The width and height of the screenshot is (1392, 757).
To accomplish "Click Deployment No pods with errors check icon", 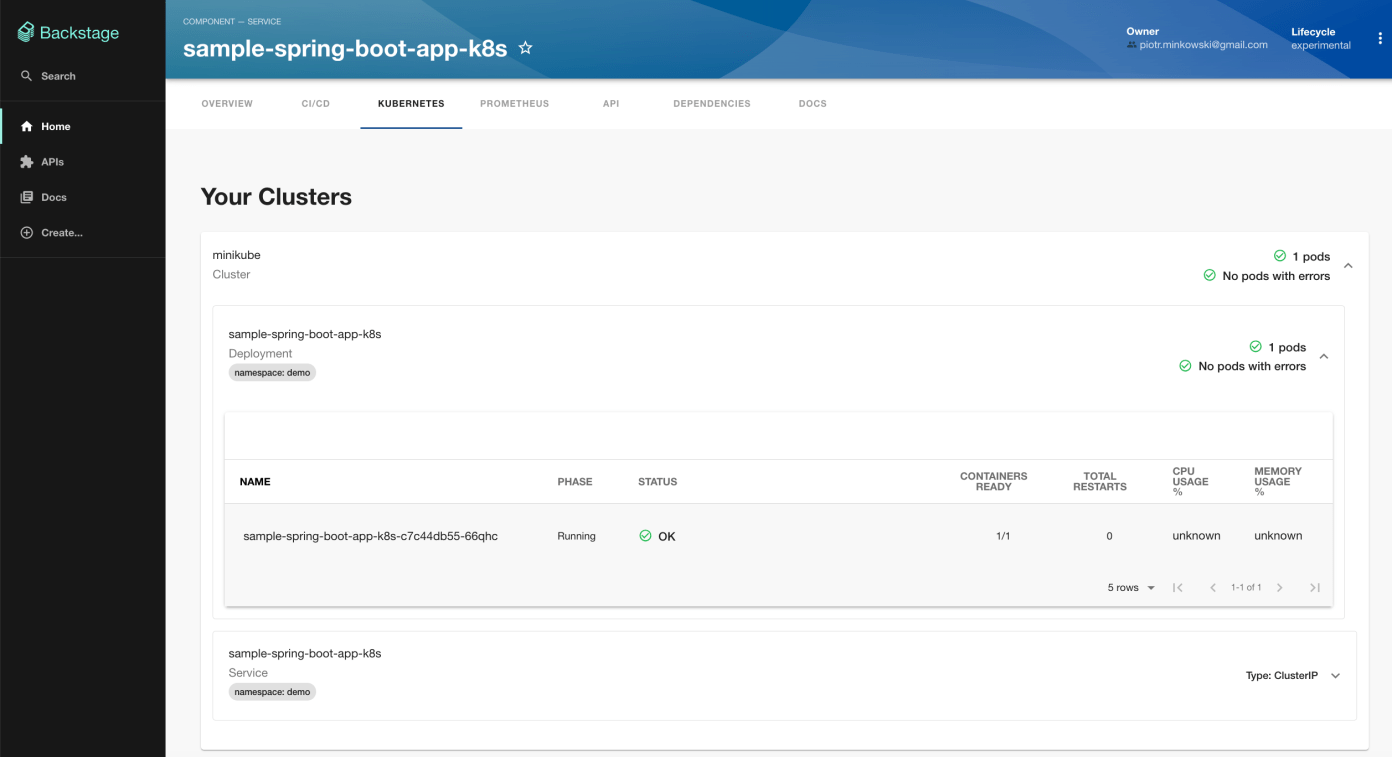I will point(1186,366).
